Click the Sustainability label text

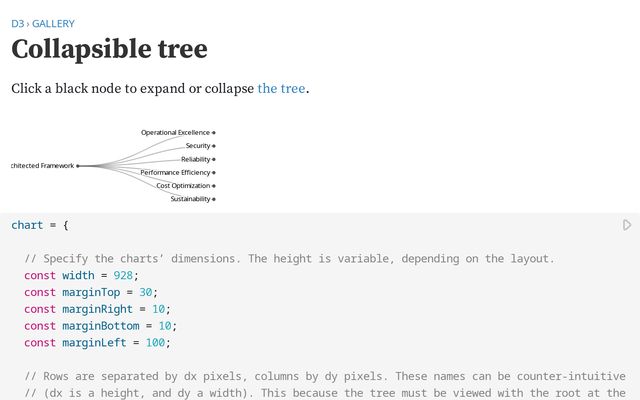point(190,199)
